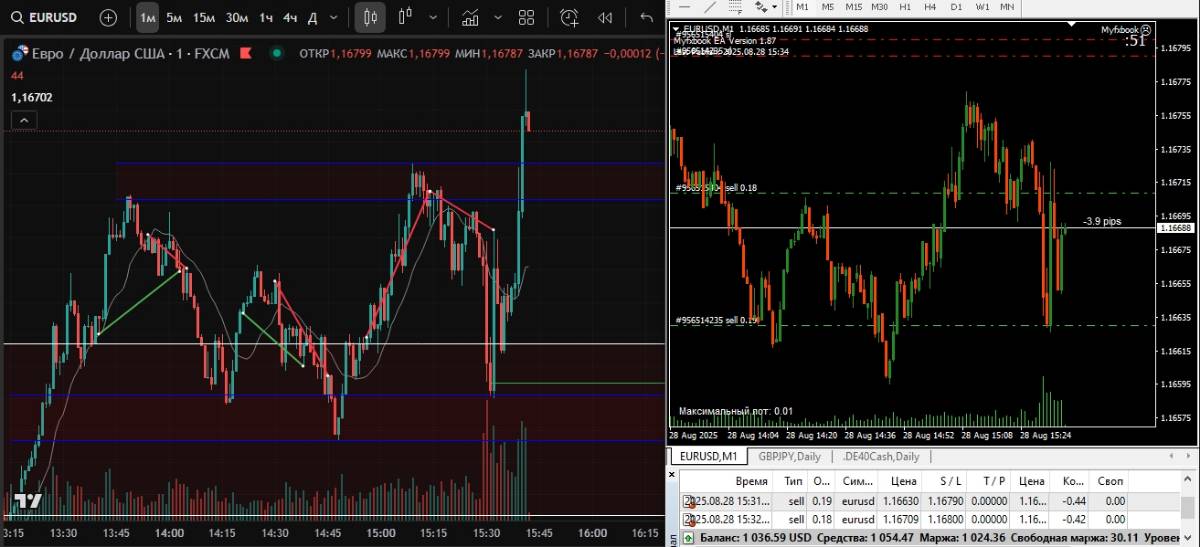This screenshot has height=547, width=1200.
Task: Expand the chart type dropdown arrow
Action: coord(432,17)
